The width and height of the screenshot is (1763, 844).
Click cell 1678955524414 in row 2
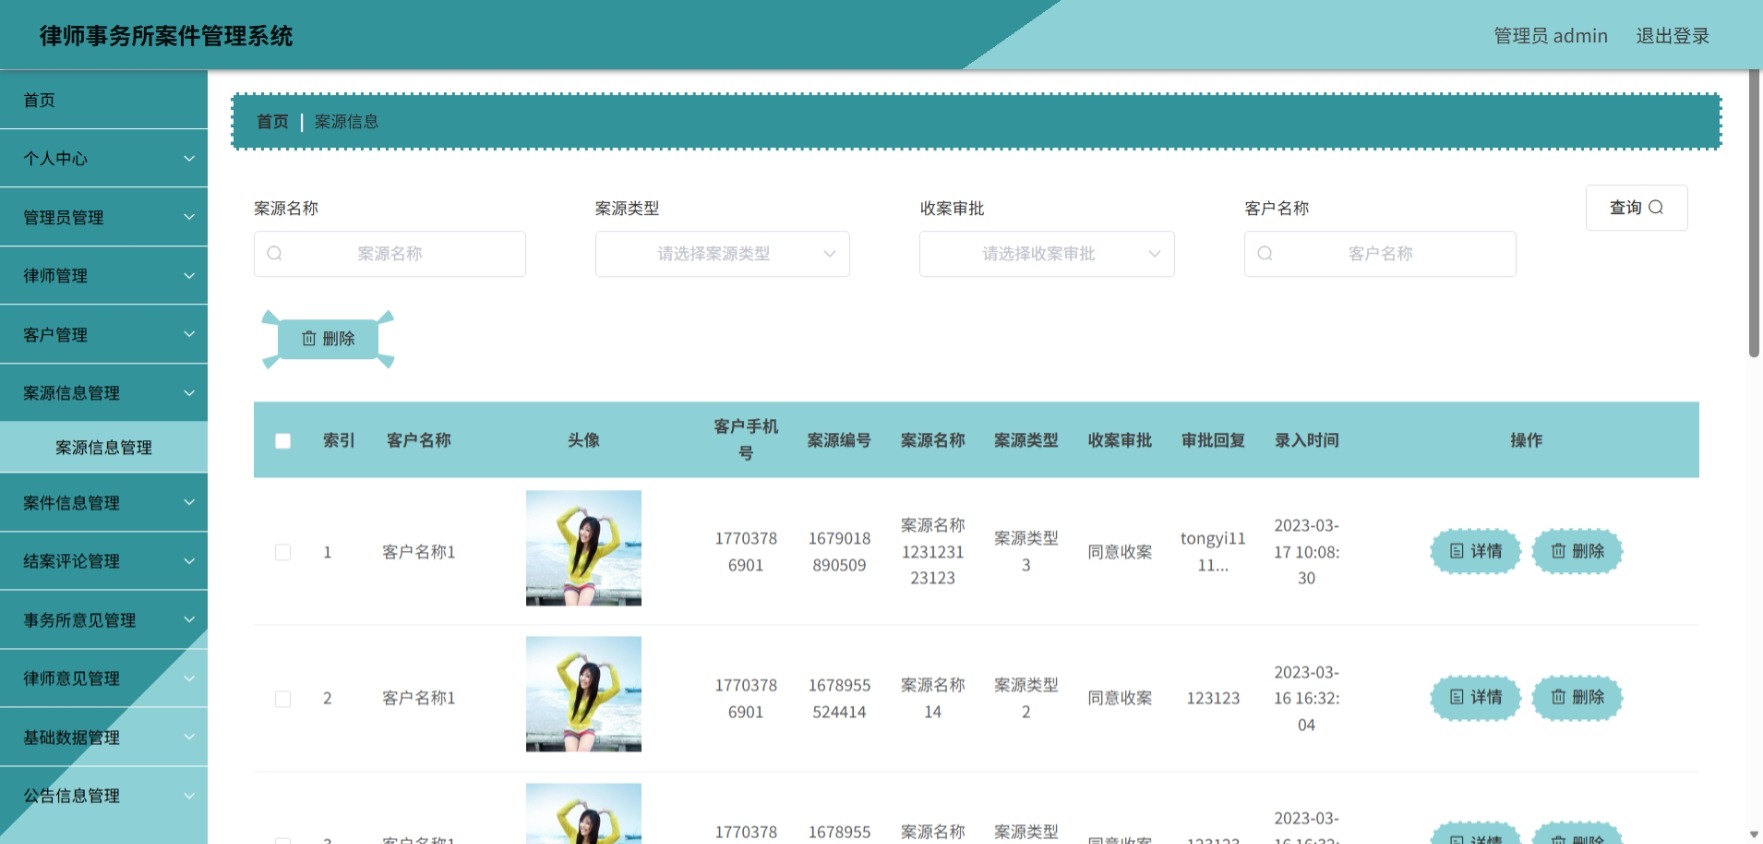tap(839, 698)
